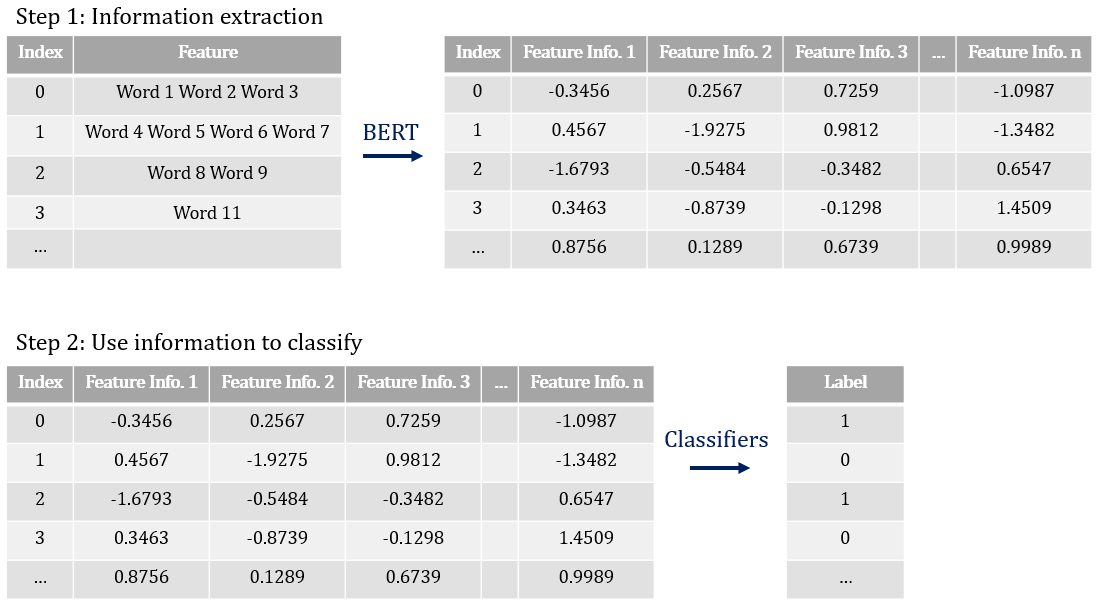Viewport: 1105px width, 609px height.
Task: Click the first value under the Label header
Action: pos(845,422)
